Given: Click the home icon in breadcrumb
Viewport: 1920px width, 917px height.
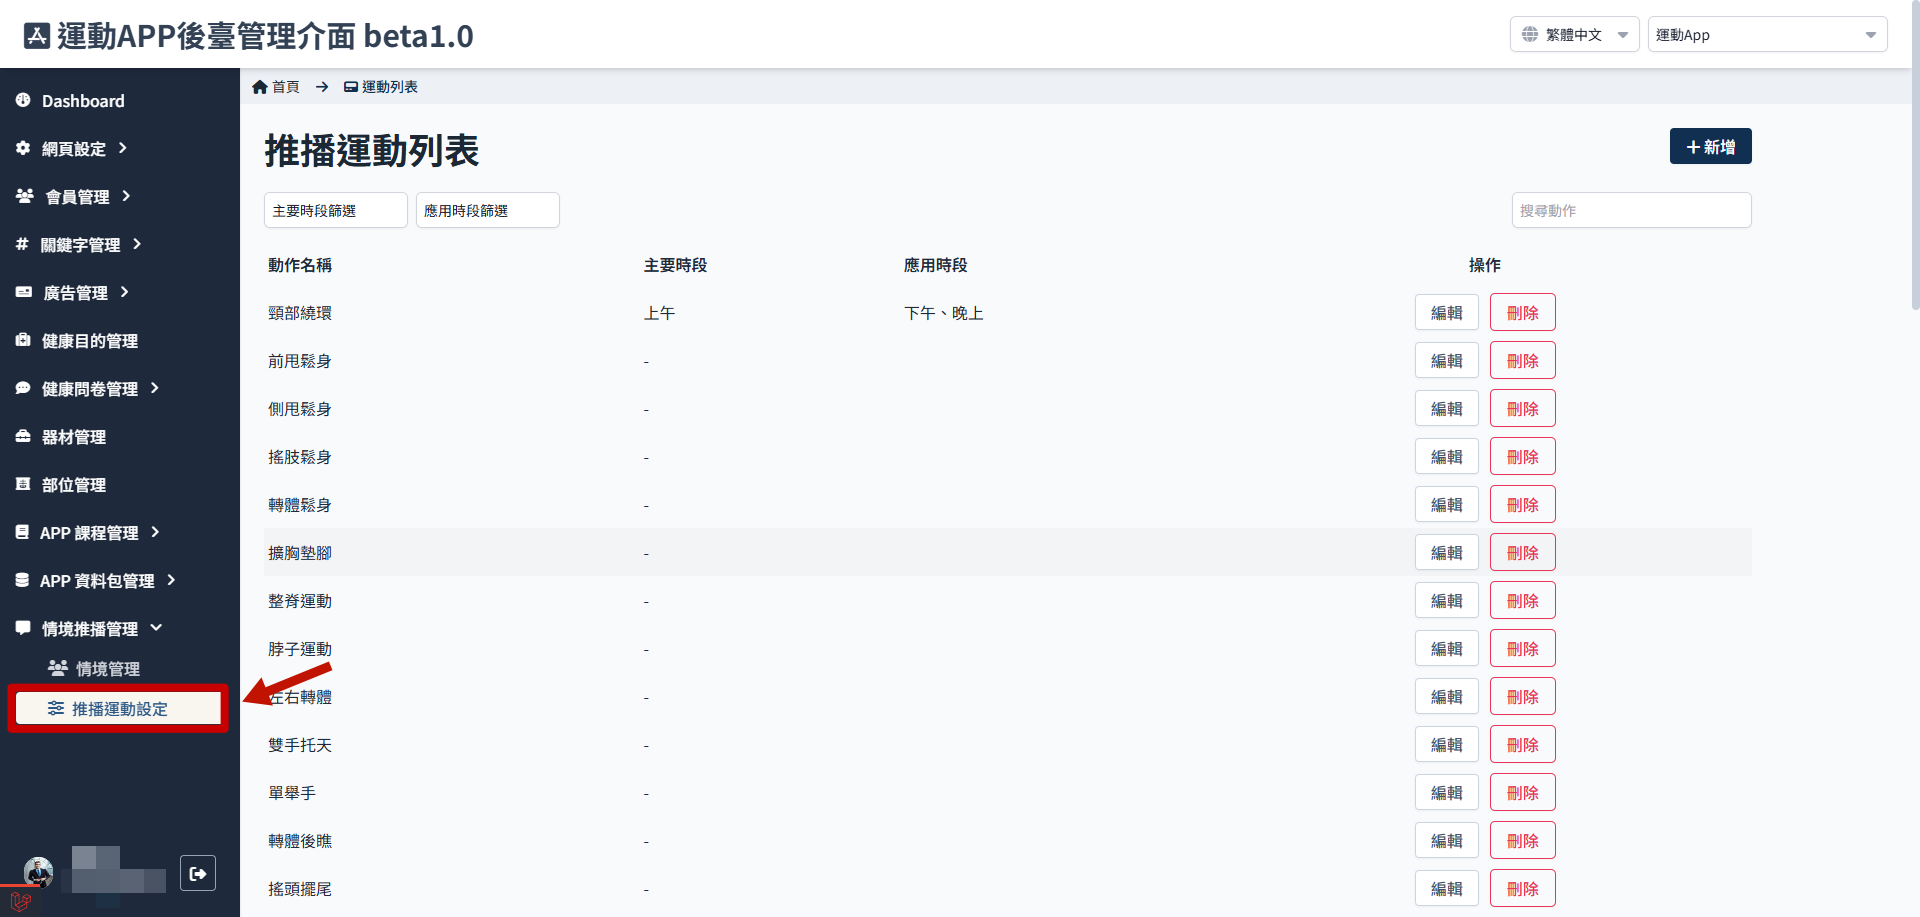Looking at the screenshot, I should pos(260,87).
